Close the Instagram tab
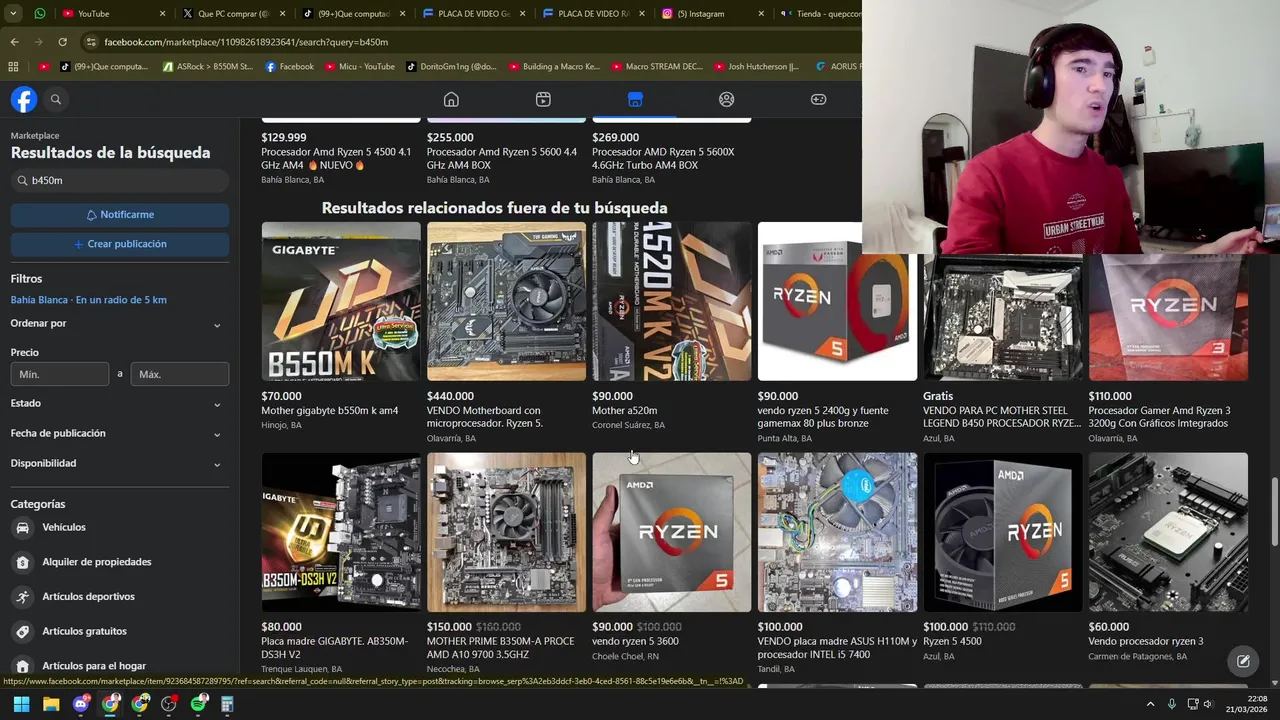Viewport: 1280px width, 720px height. tap(761, 13)
